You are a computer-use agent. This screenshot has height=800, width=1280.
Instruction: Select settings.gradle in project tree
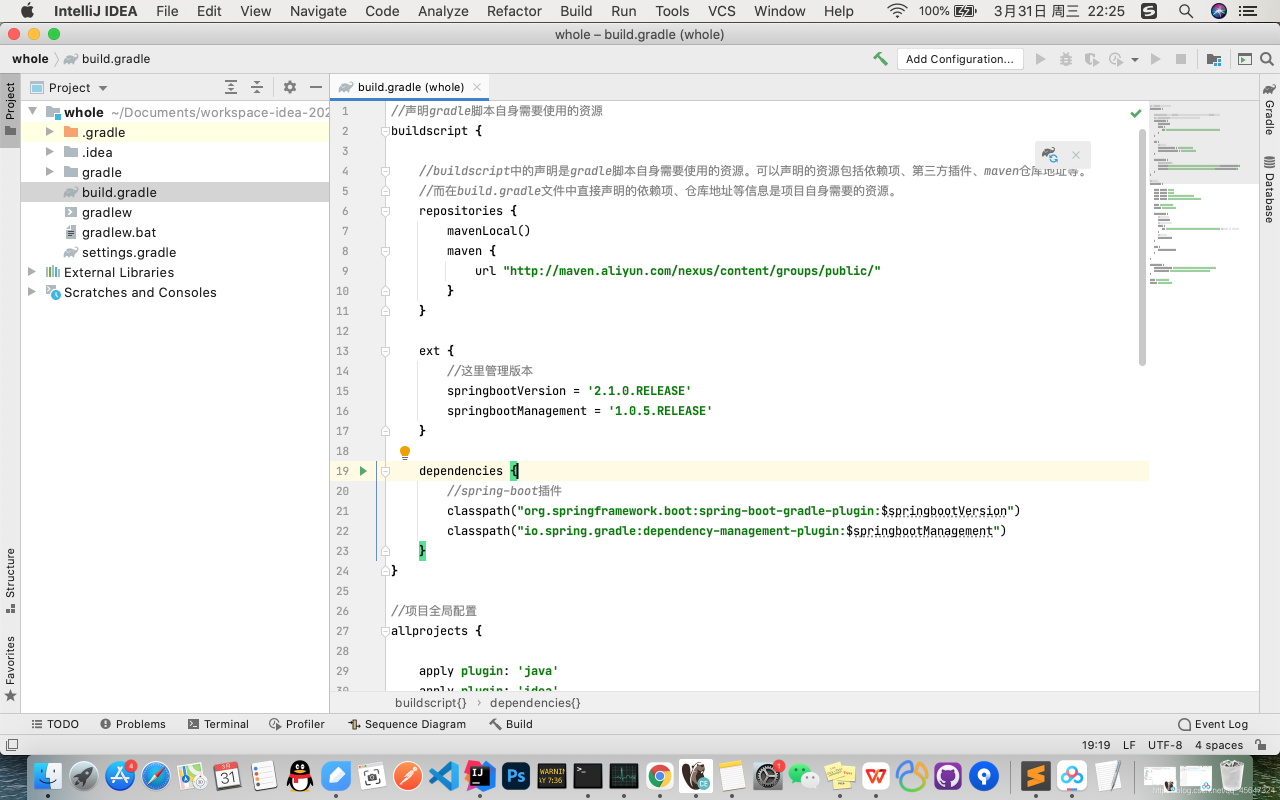(128, 252)
